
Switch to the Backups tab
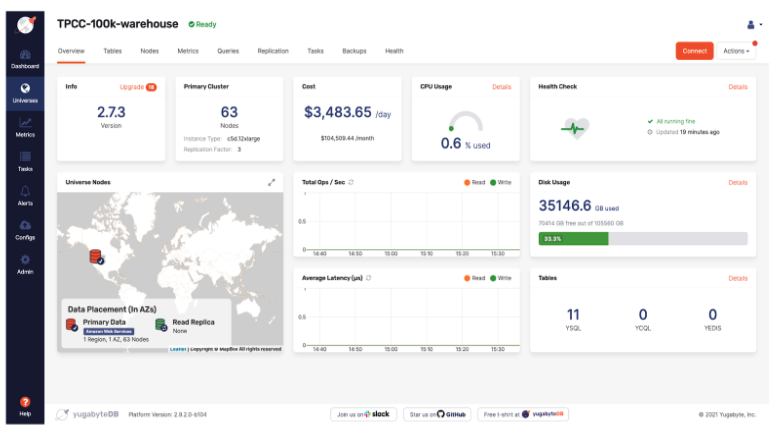[354, 51]
